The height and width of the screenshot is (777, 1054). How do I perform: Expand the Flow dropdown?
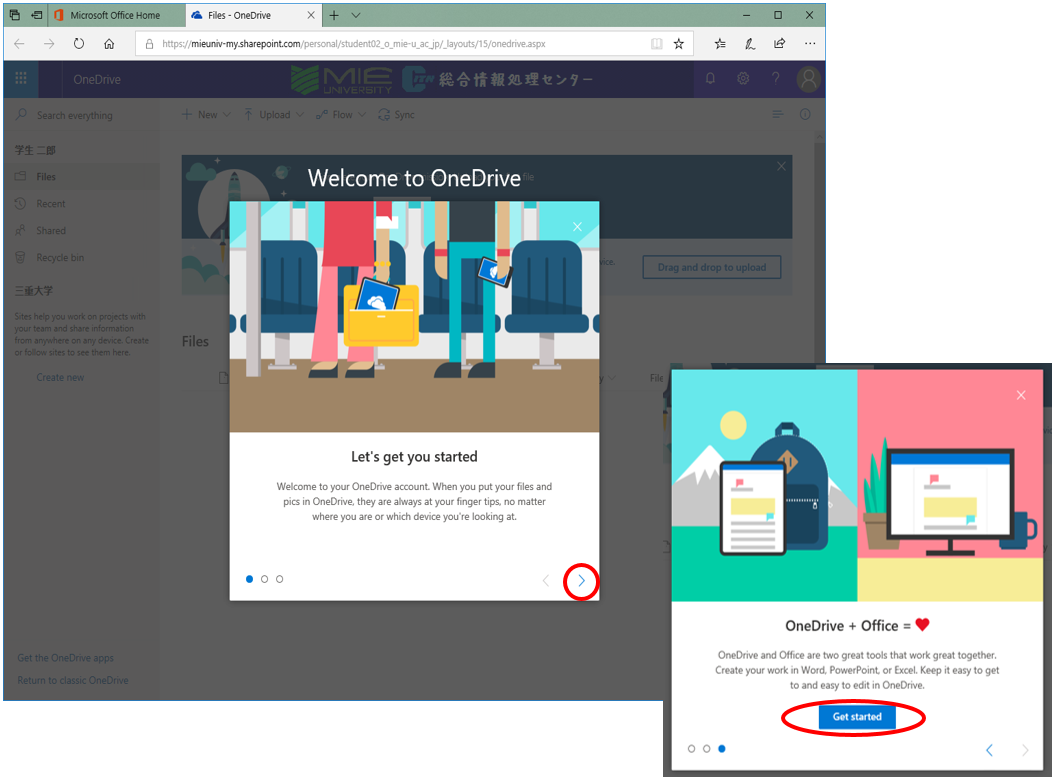pyautogui.click(x=341, y=115)
